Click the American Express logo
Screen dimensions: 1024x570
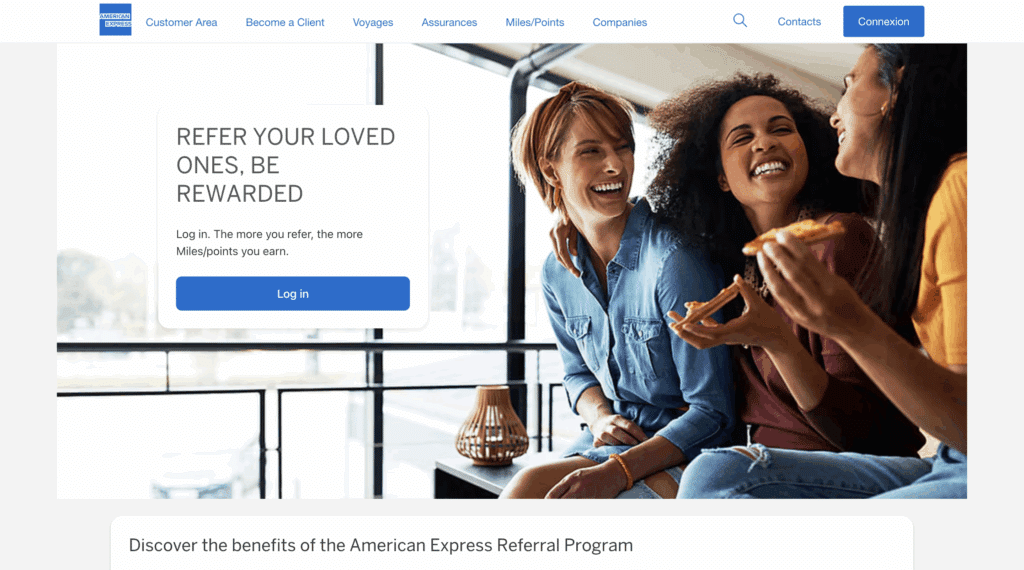pyautogui.click(x=116, y=20)
